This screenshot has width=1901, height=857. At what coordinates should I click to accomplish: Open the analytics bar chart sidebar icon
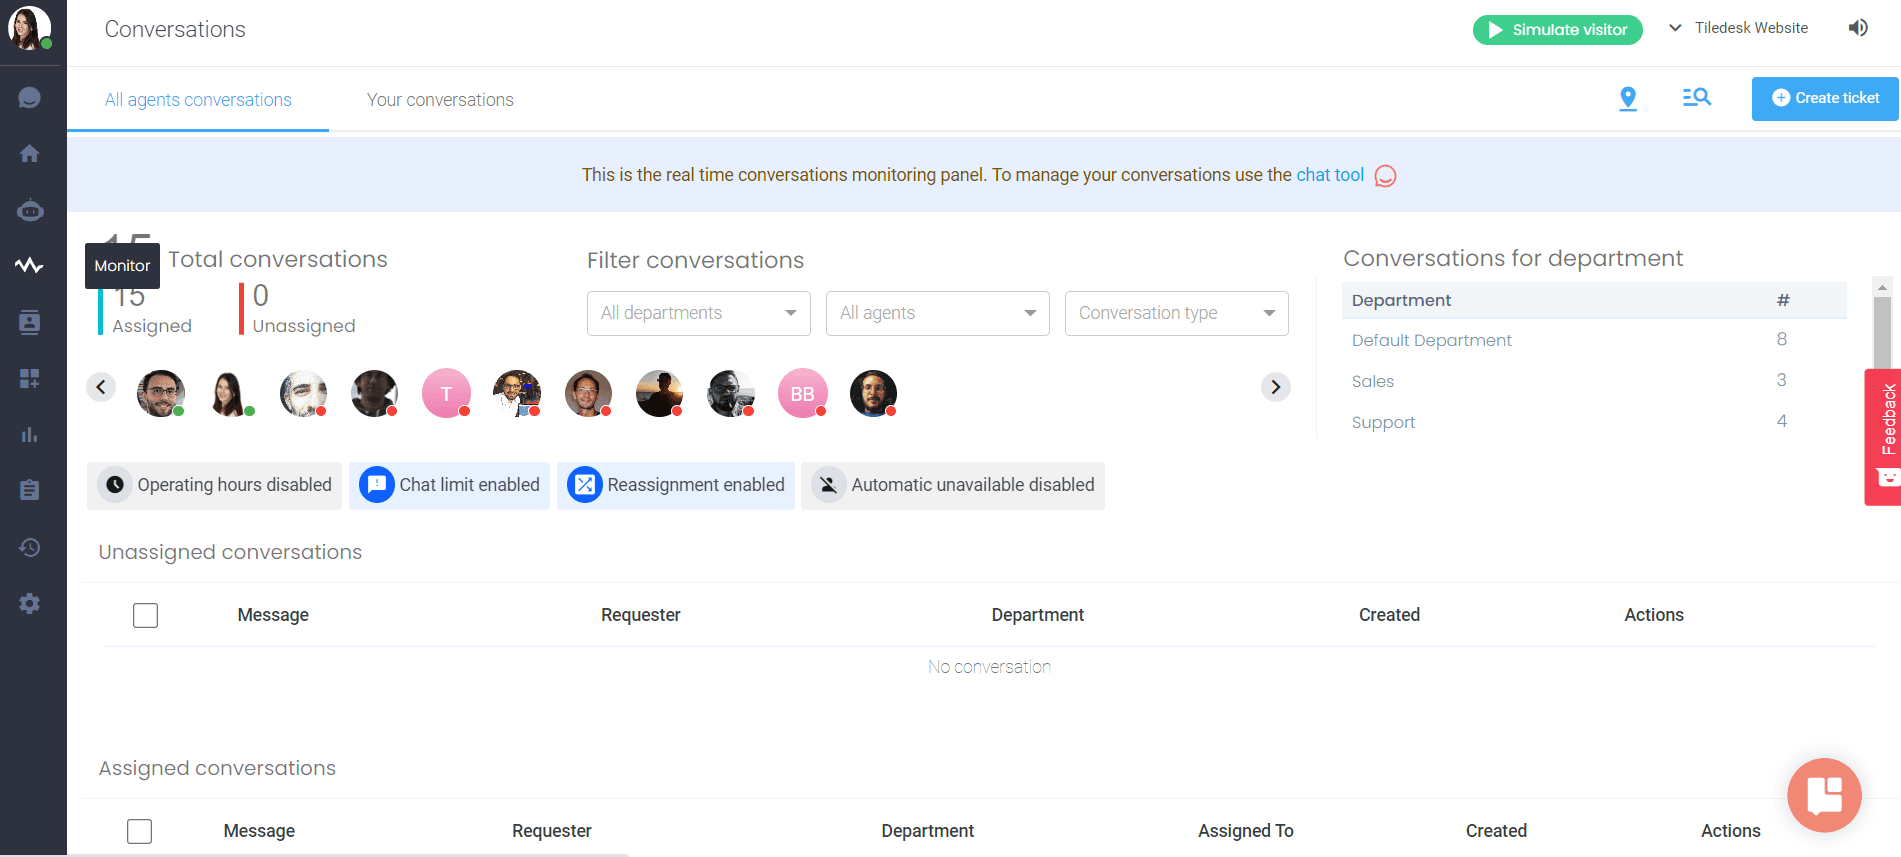pyautogui.click(x=30, y=434)
